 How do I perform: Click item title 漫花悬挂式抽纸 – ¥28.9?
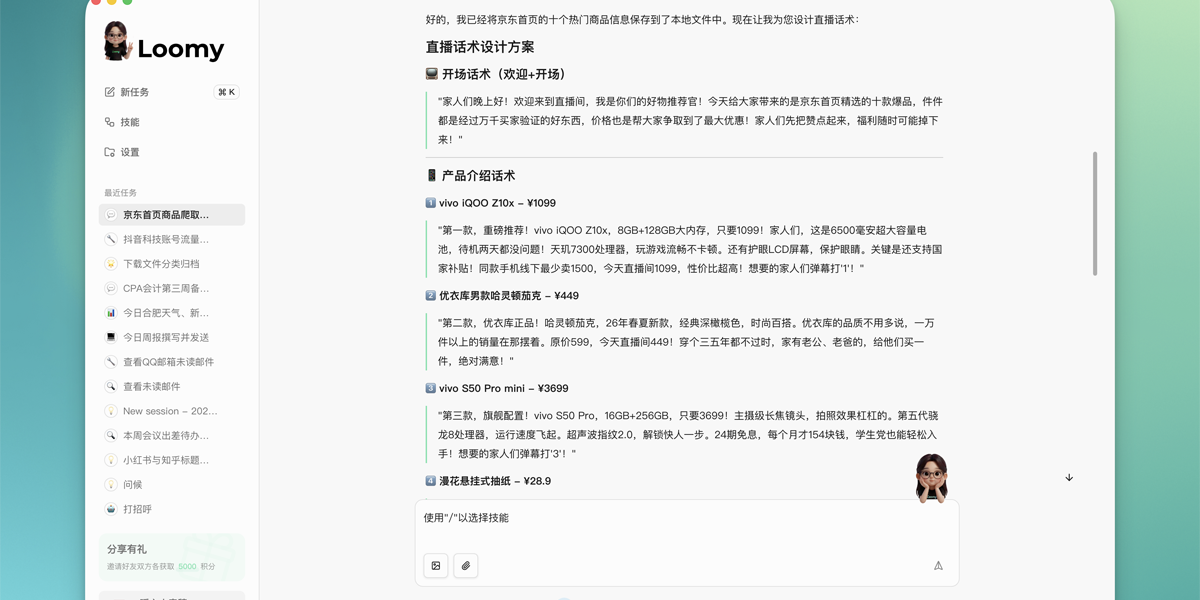495,481
